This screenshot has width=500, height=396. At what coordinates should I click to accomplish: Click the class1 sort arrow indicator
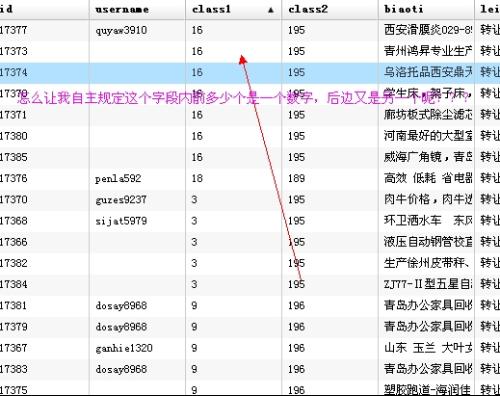271,10
